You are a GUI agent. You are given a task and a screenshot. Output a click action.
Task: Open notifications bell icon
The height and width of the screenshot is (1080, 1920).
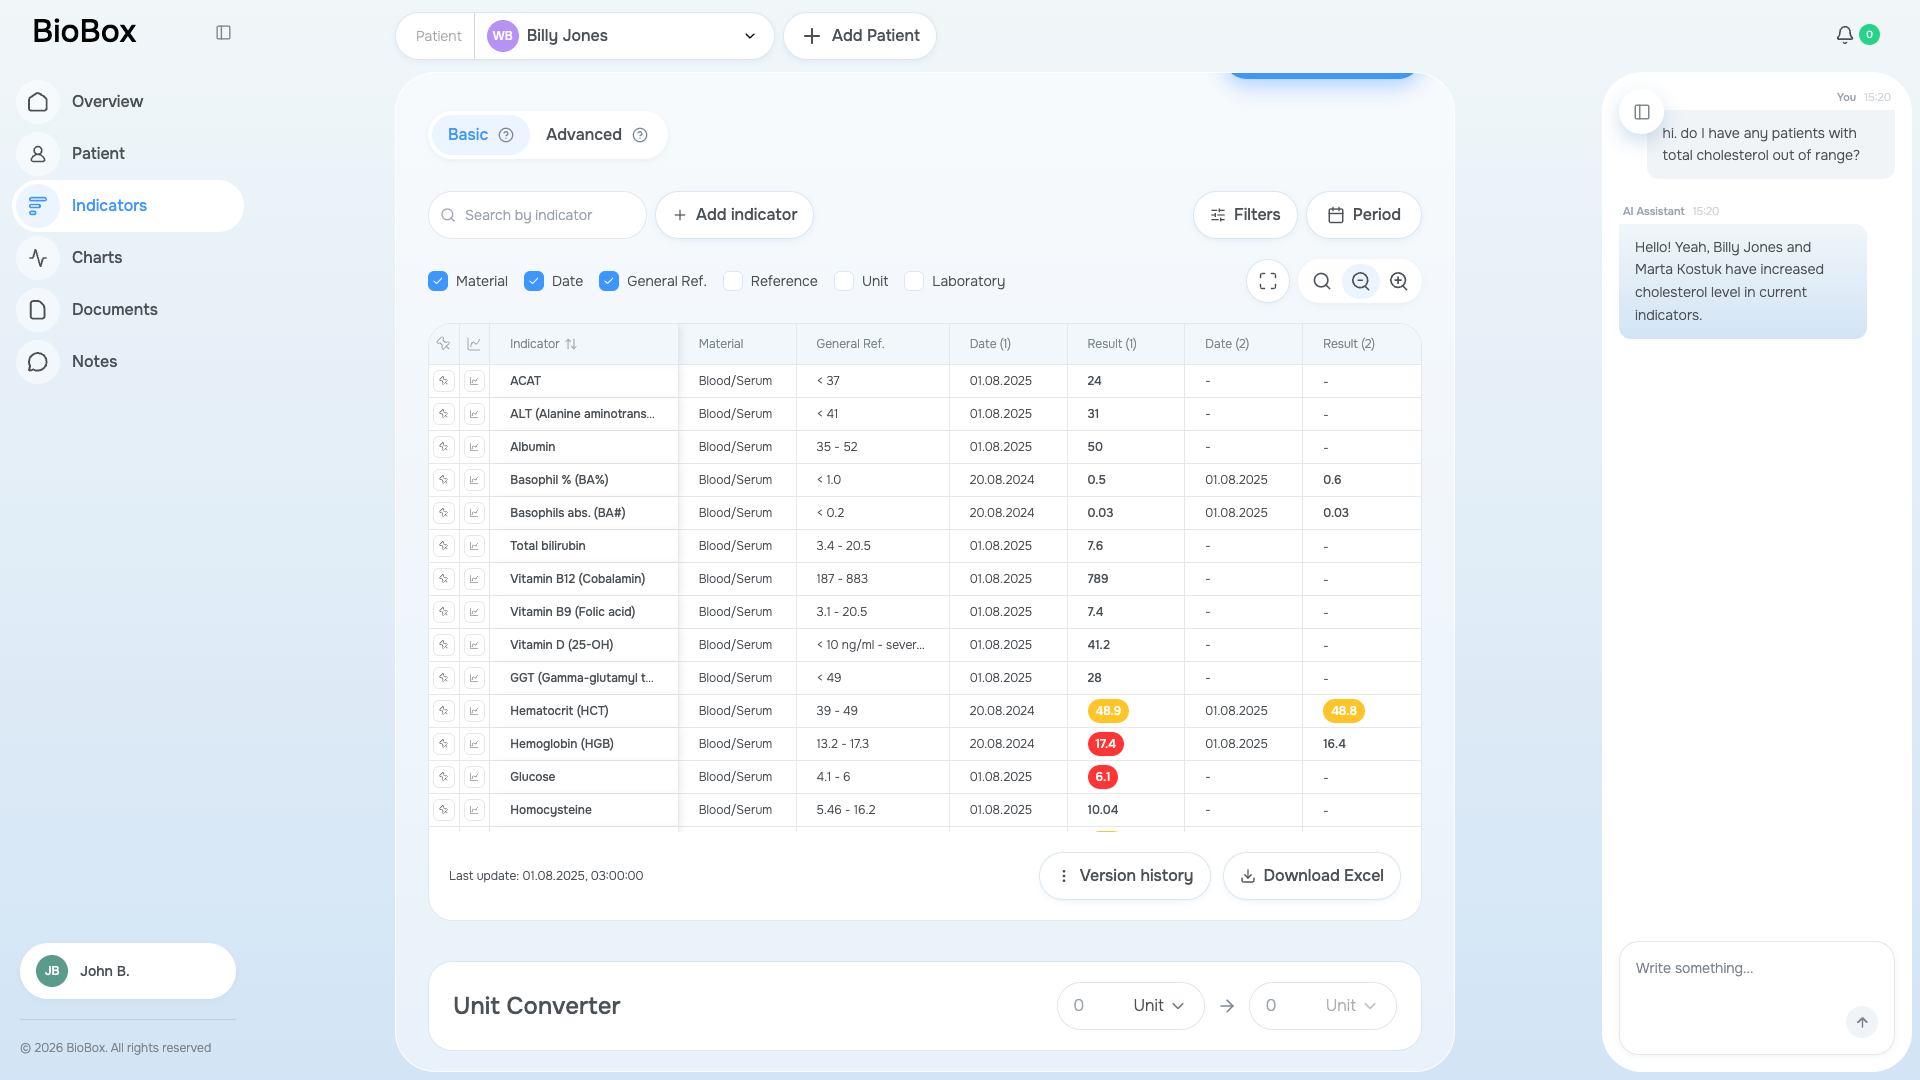point(1845,35)
